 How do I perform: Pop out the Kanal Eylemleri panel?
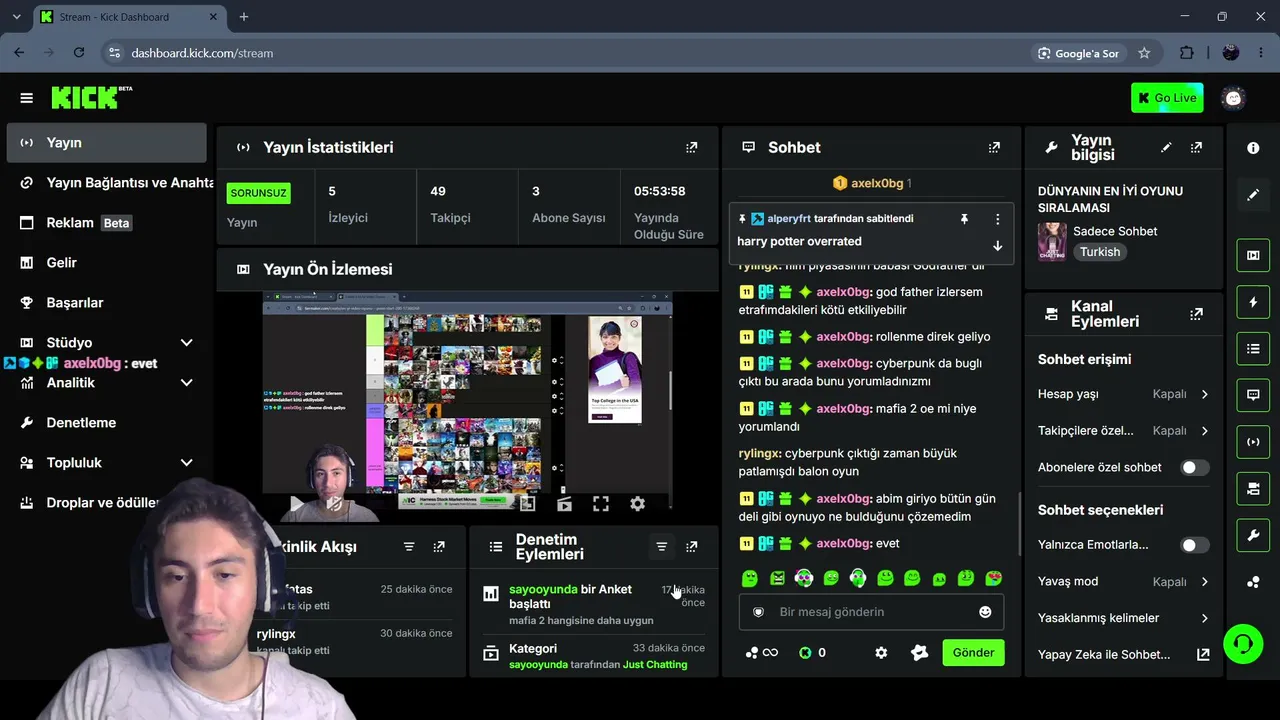(1196, 314)
